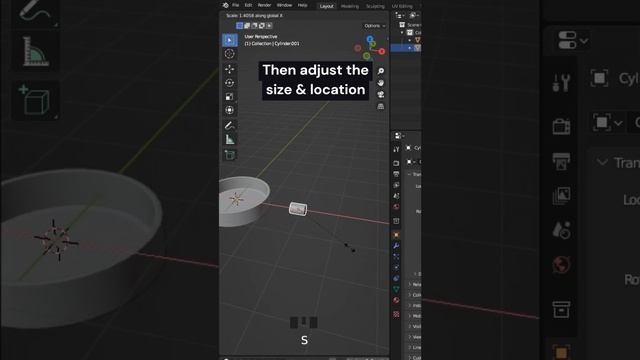Select the Scale tool

(x=230, y=96)
